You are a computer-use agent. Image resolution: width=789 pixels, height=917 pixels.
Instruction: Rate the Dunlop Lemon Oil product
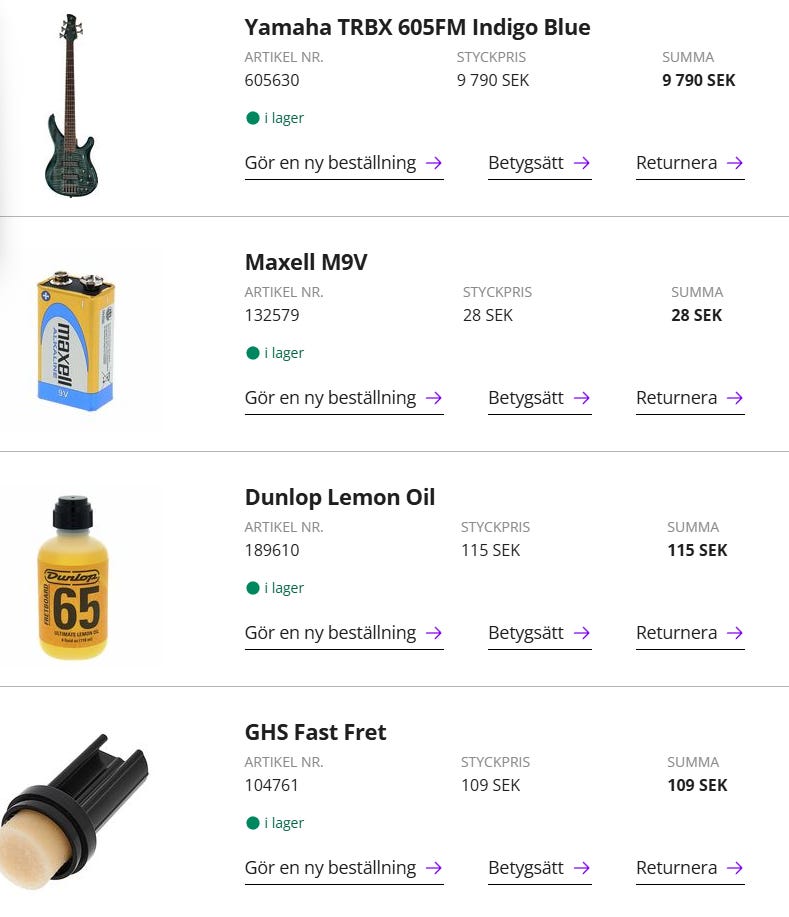[539, 633]
